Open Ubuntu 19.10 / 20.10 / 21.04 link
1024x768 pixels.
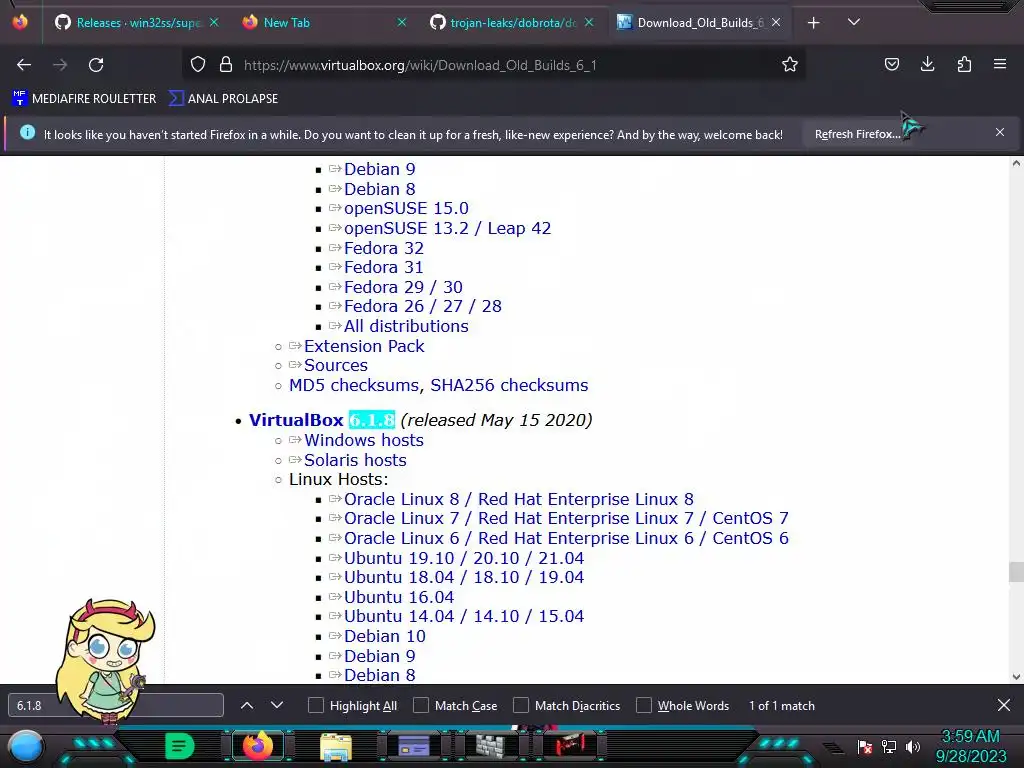[464, 558]
